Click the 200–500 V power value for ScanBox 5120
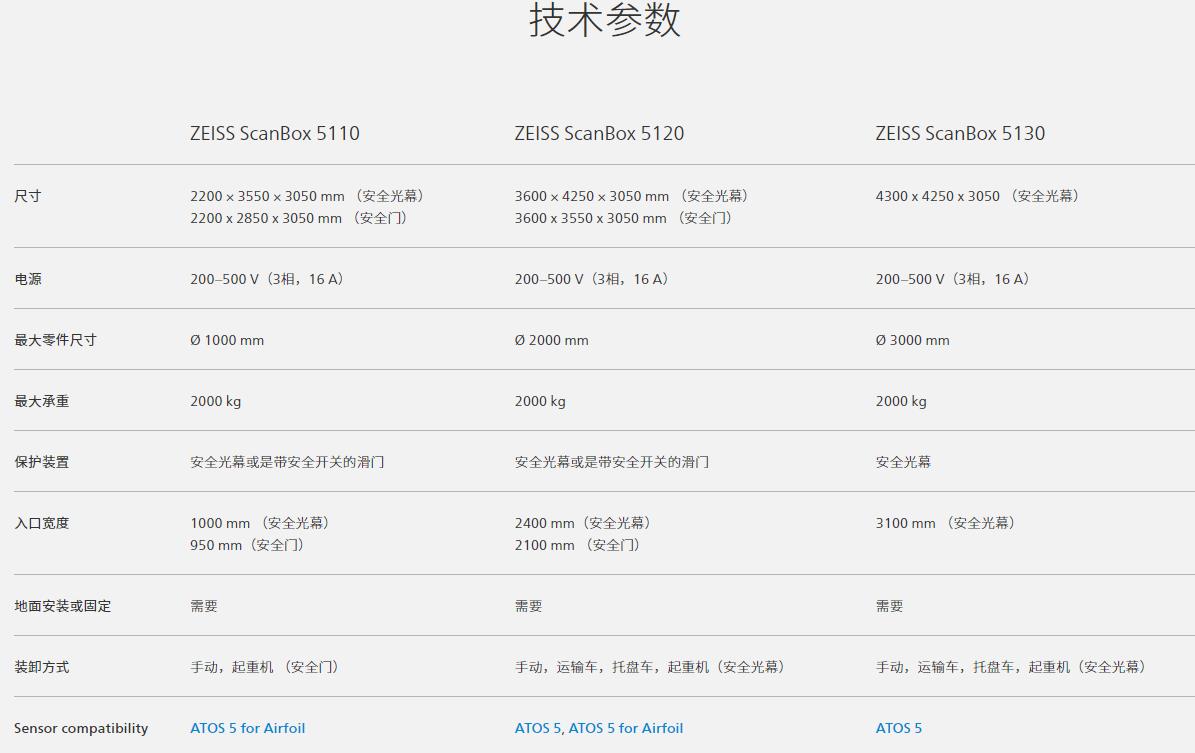 click(x=591, y=279)
